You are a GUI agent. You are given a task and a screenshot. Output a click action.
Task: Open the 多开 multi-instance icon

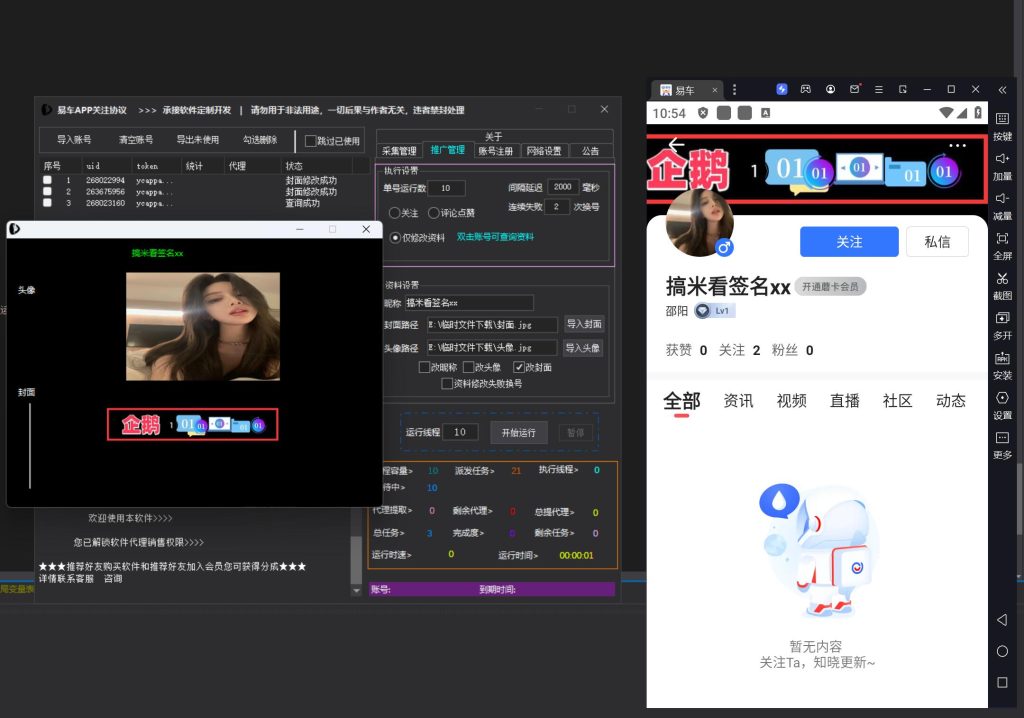pyautogui.click(x=1002, y=319)
